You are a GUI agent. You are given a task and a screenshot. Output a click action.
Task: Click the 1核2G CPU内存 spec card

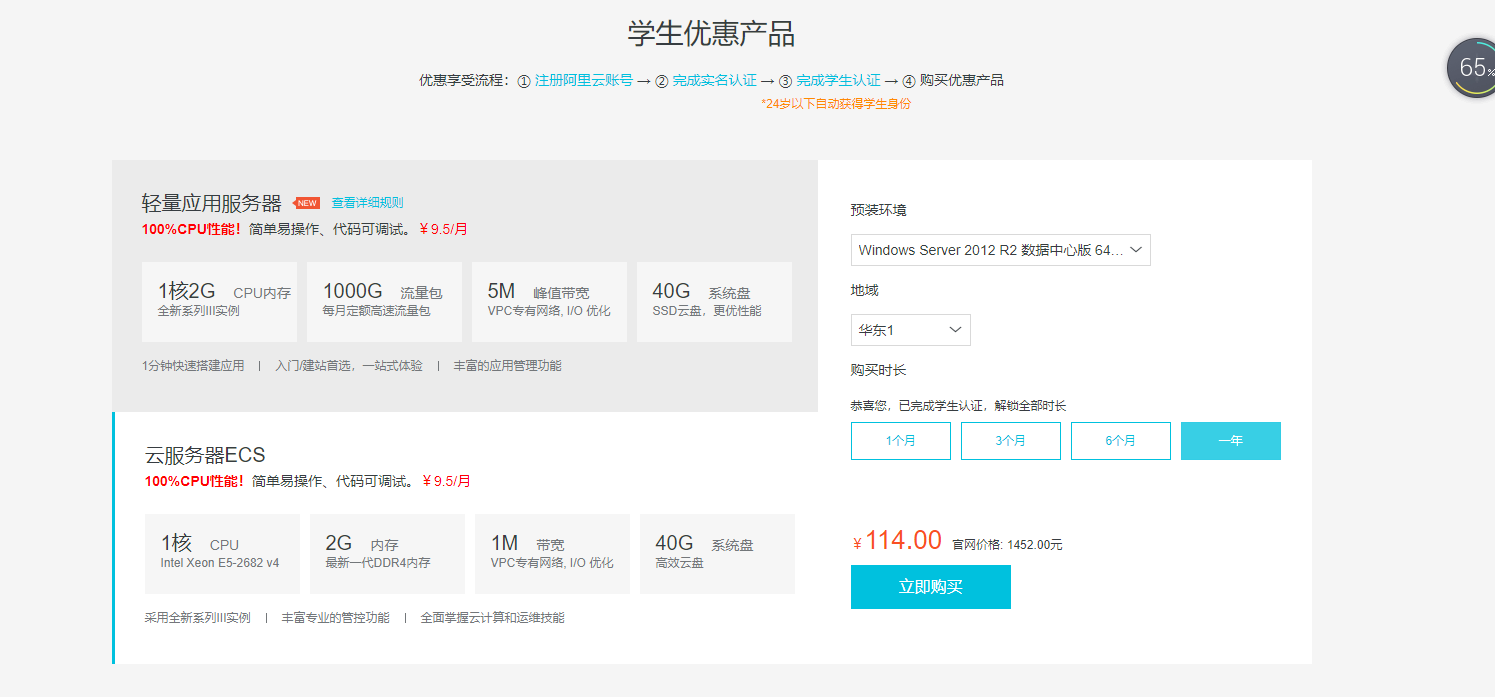click(x=219, y=302)
